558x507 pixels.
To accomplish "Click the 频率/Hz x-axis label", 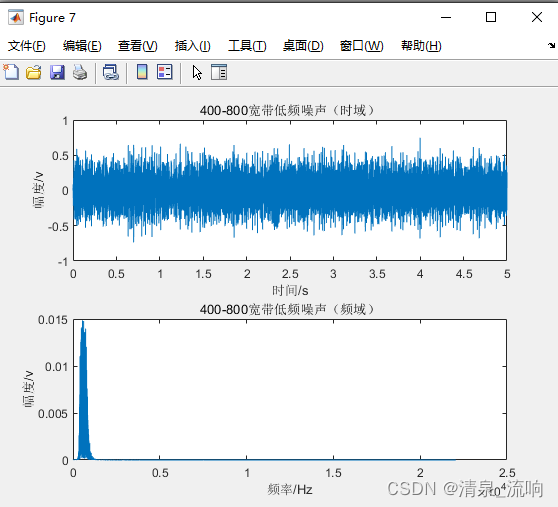I will (x=290, y=490).
